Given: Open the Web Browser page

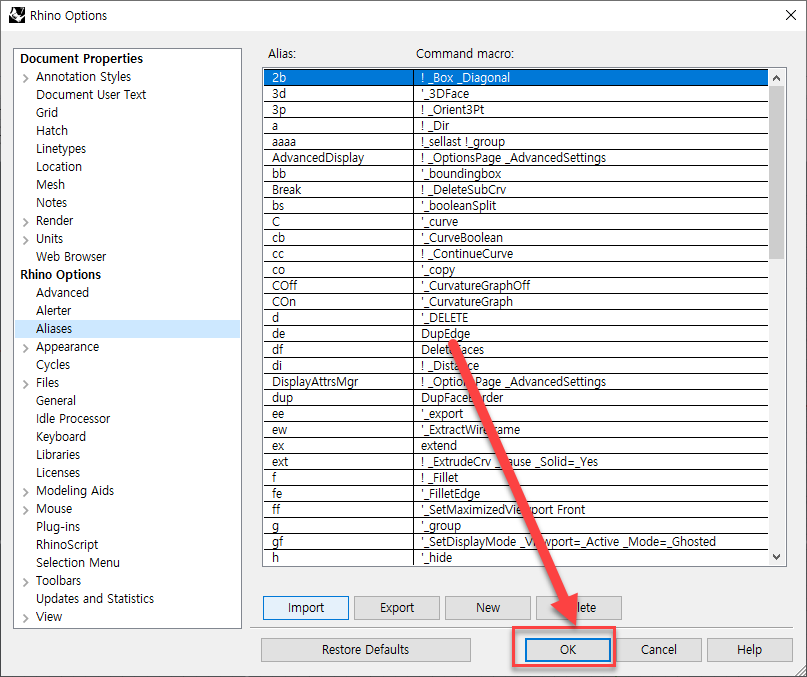Looking at the screenshot, I should (x=71, y=257).
